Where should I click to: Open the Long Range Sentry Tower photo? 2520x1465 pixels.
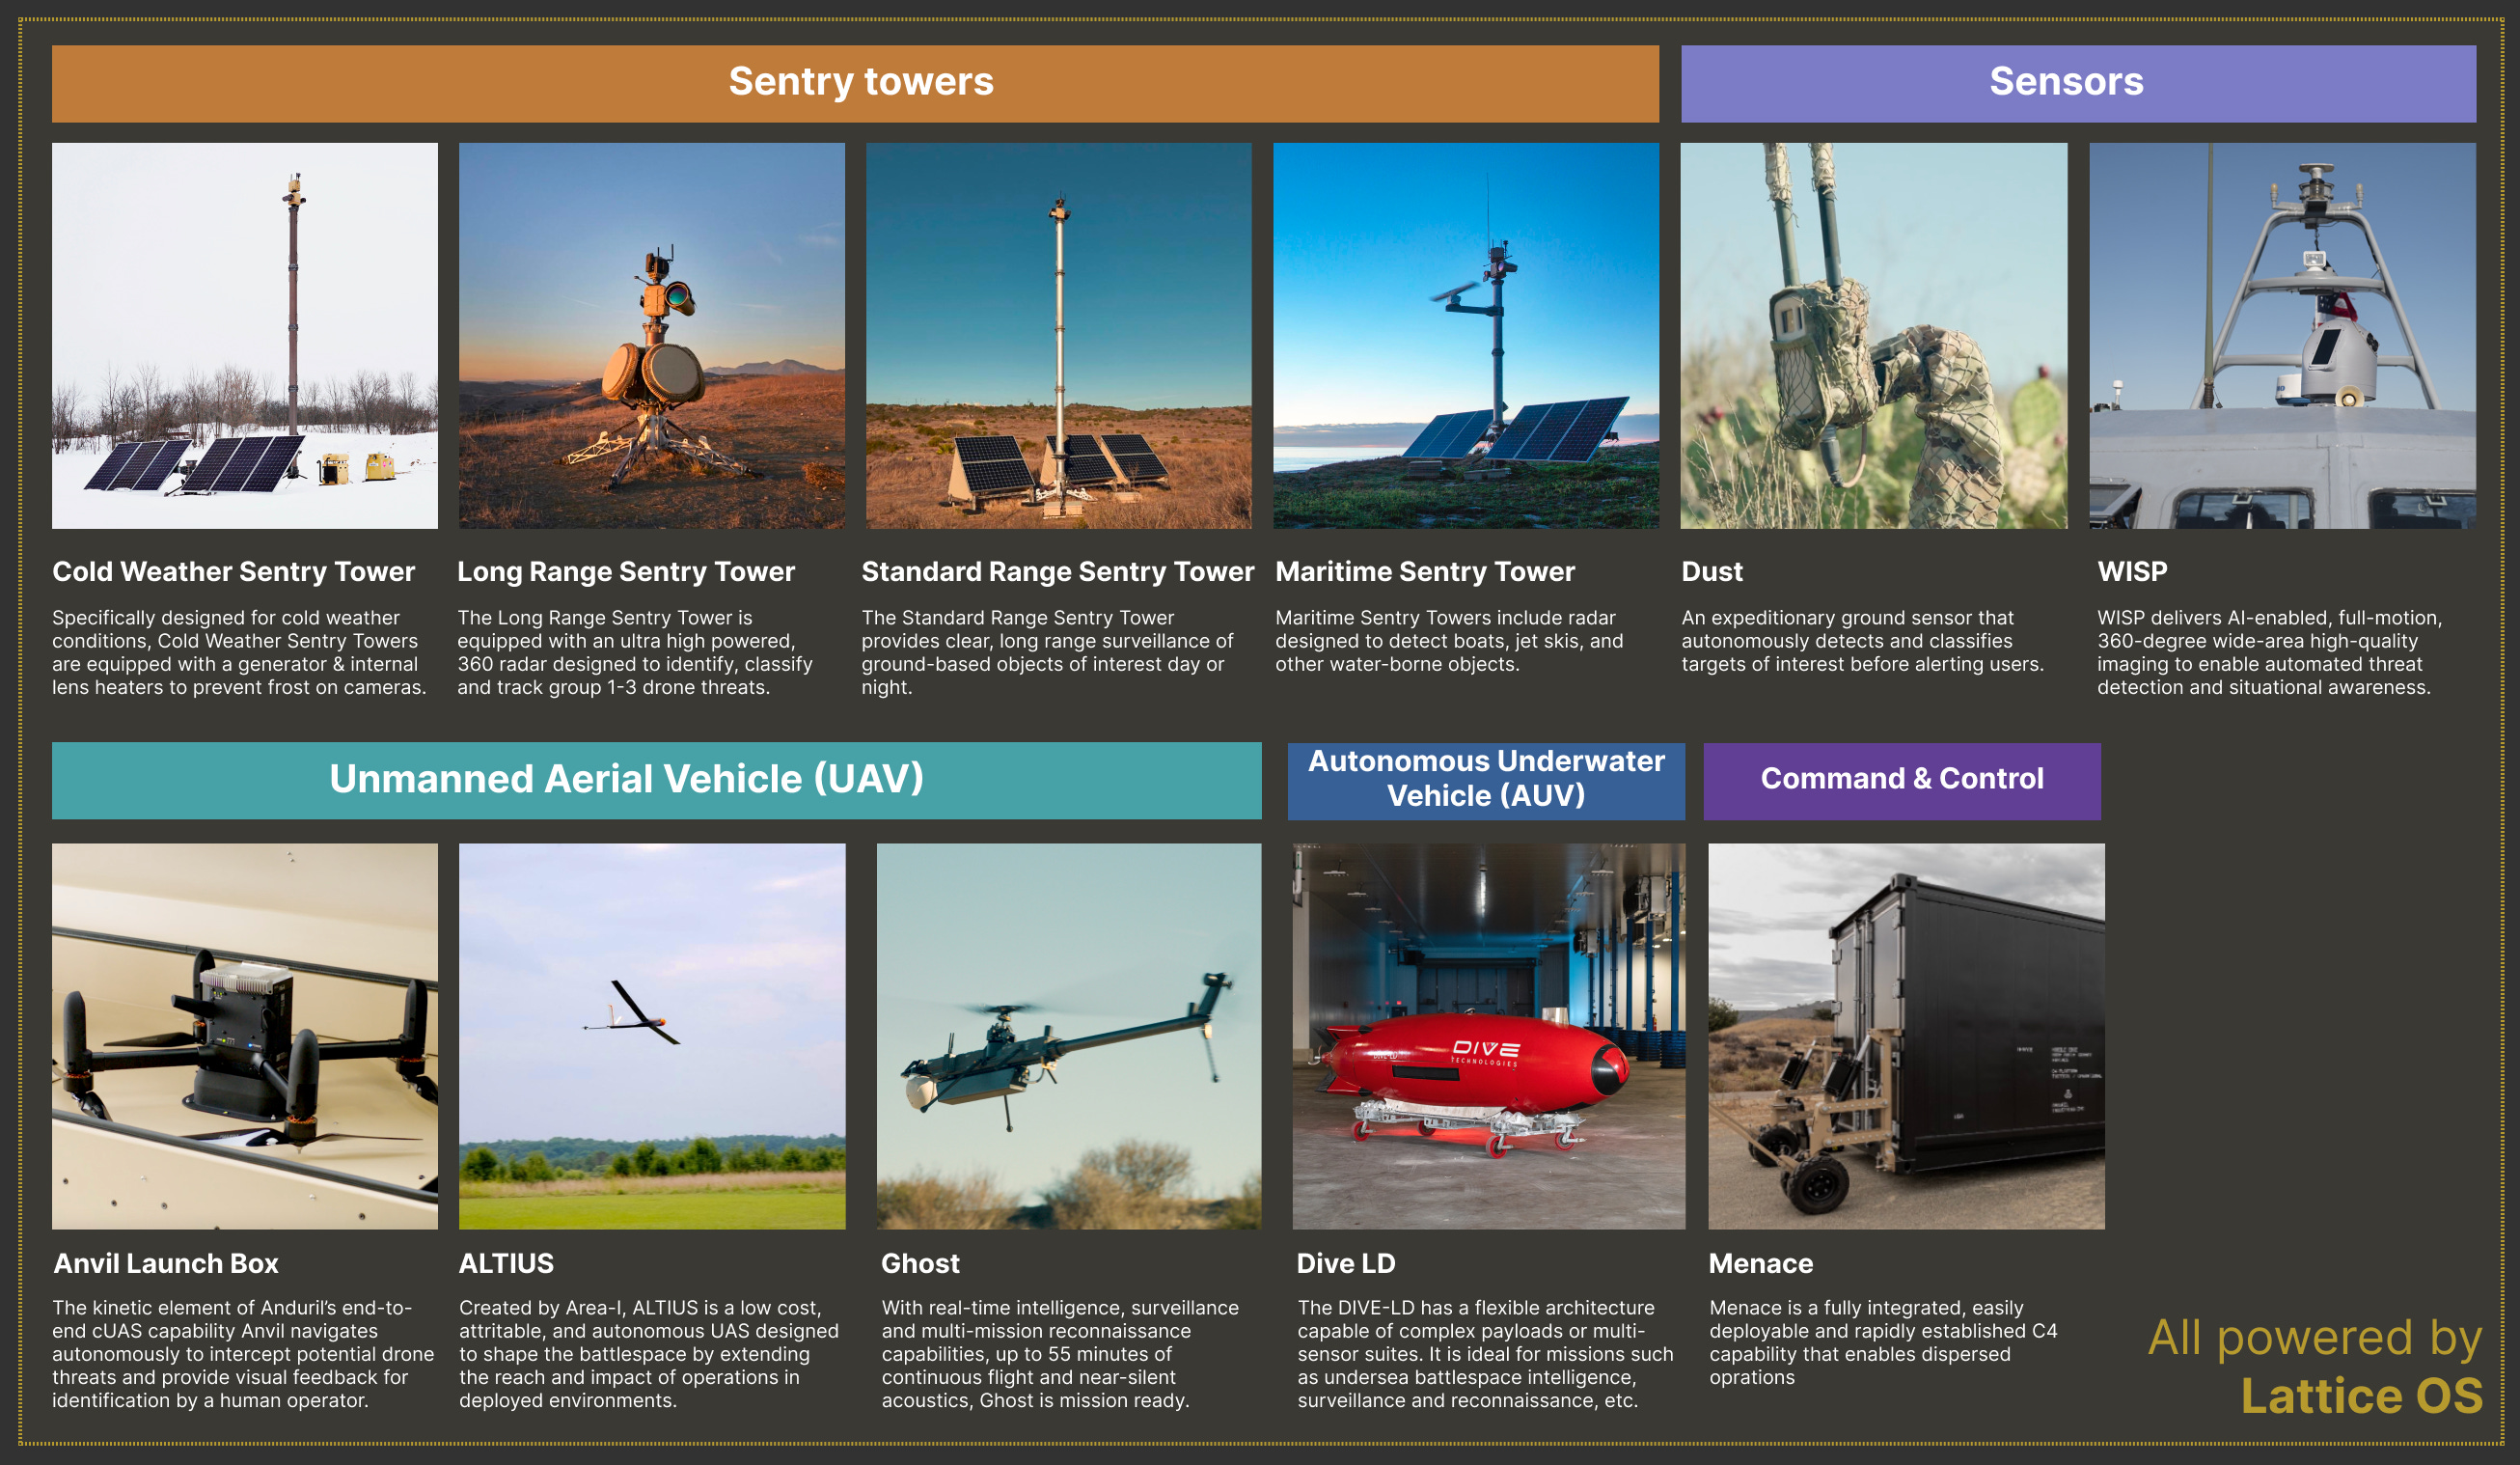click(x=652, y=335)
